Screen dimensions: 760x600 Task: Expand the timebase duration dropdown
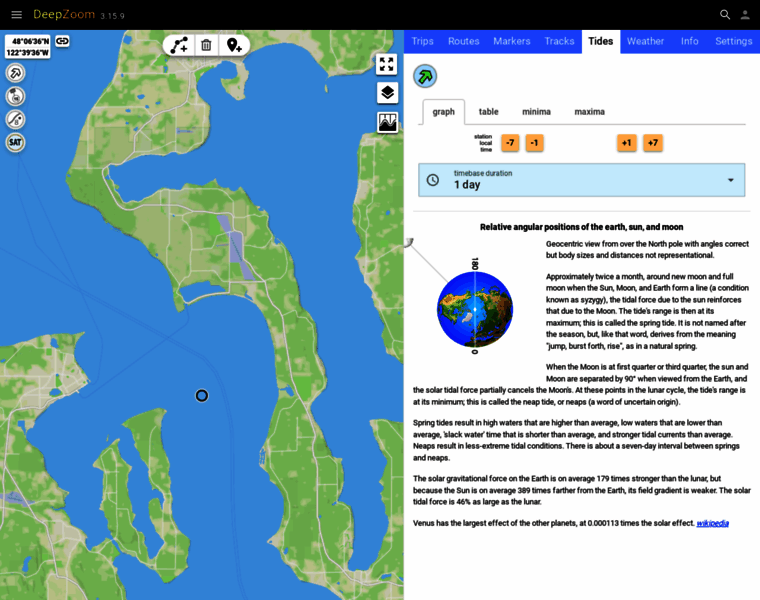[x=582, y=180]
